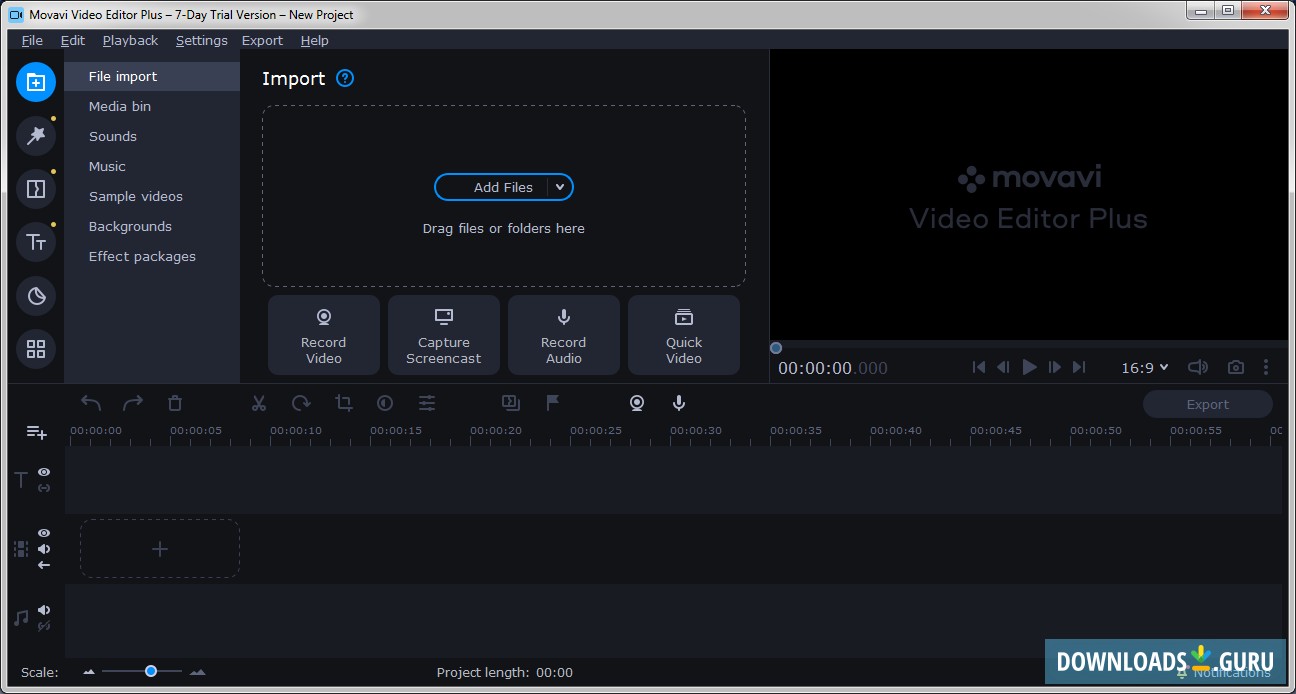Viewport: 1296px width, 694px height.
Task: Open Color Adjustments icon
Action: coord(385,403)
